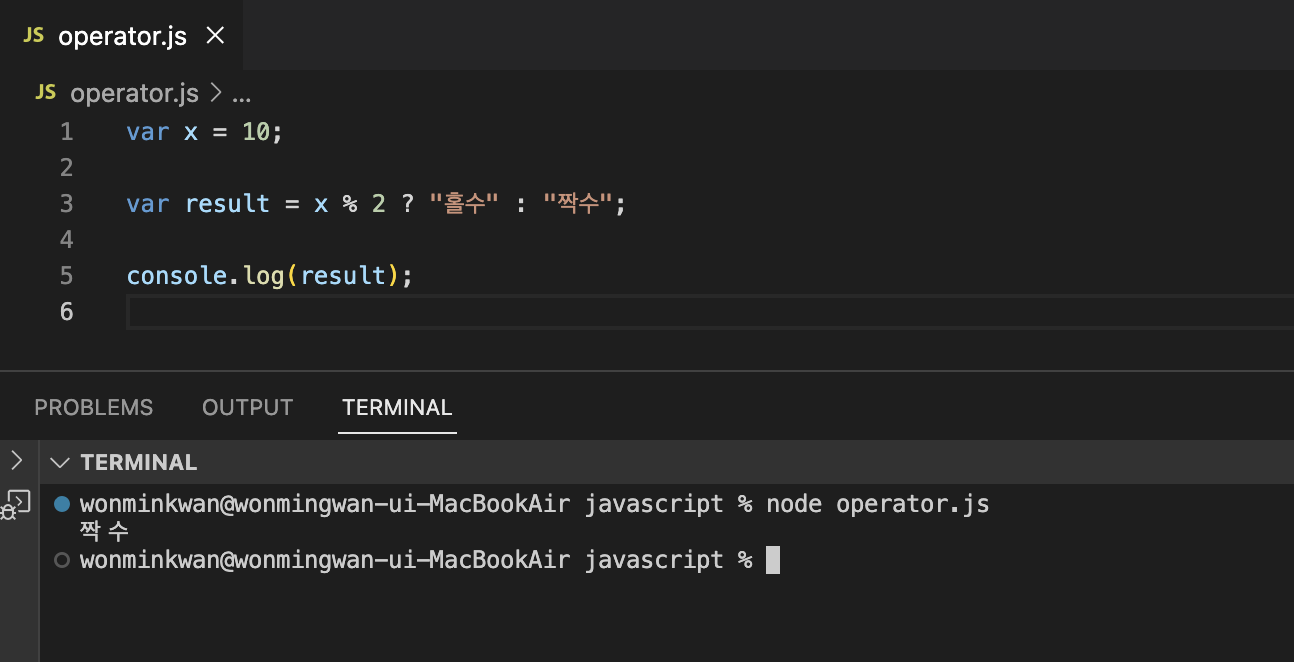
Task: Click terminal output 짝수
Action: pyautogui.click(x=104, y=532)
